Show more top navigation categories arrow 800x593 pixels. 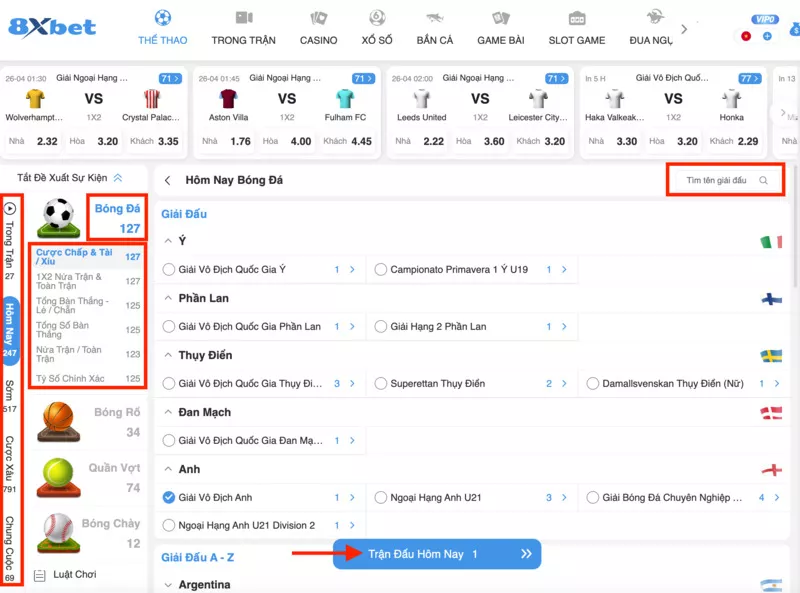(x=684, y=29)
